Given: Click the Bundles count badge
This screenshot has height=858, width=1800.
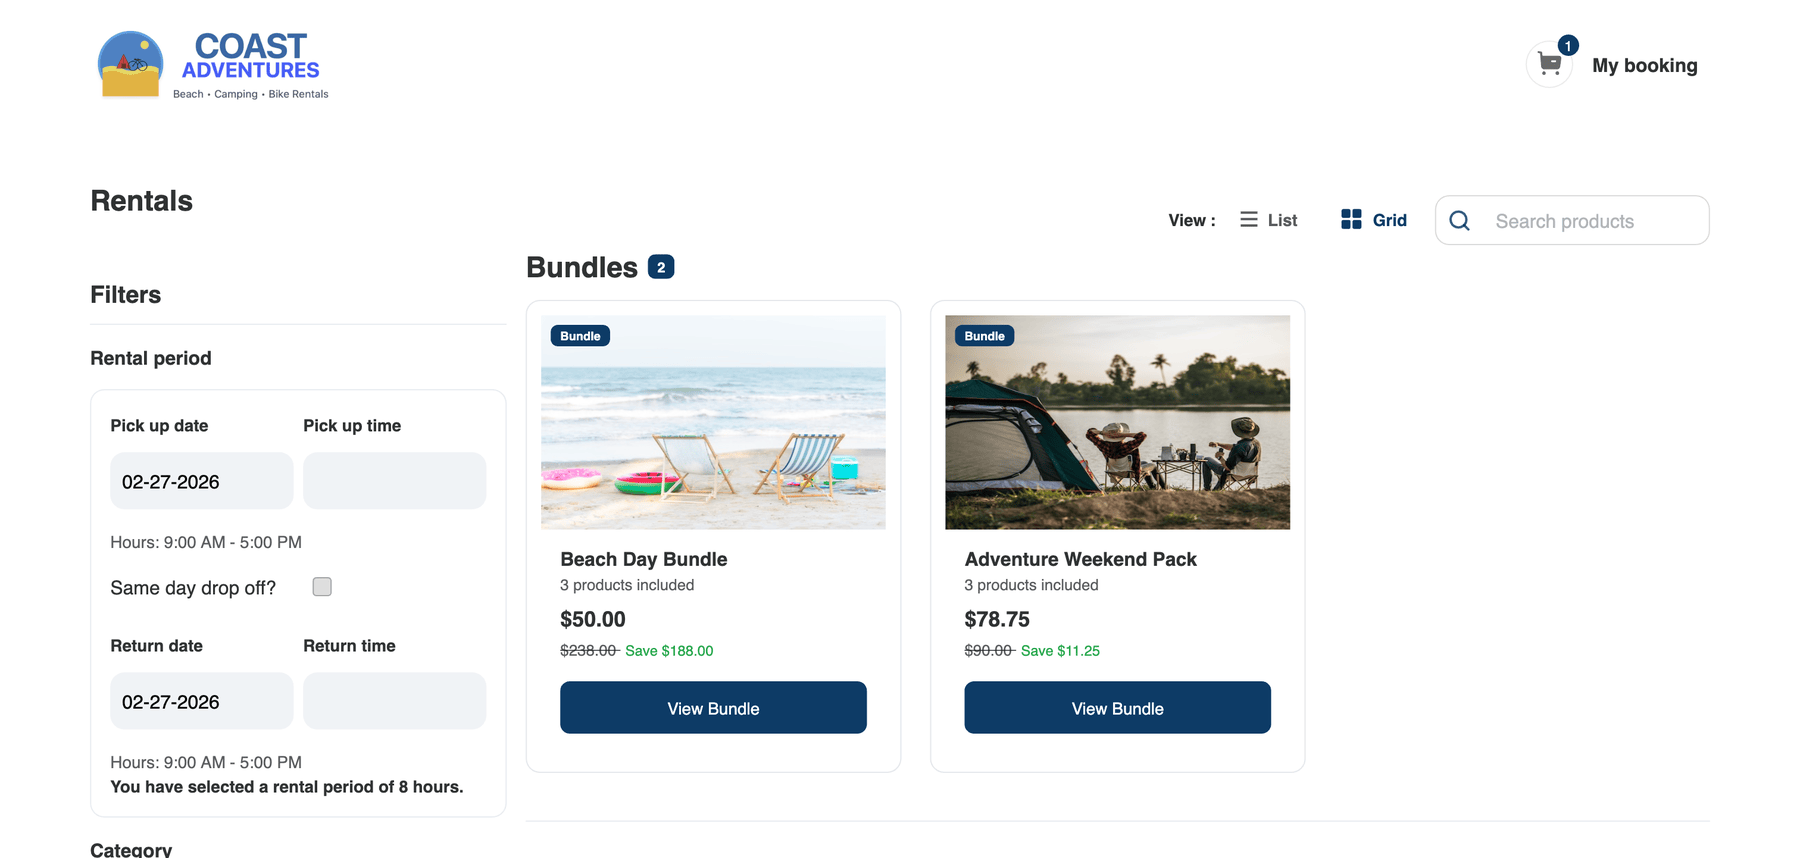Looking at the screenshot, I should point(660,267).
